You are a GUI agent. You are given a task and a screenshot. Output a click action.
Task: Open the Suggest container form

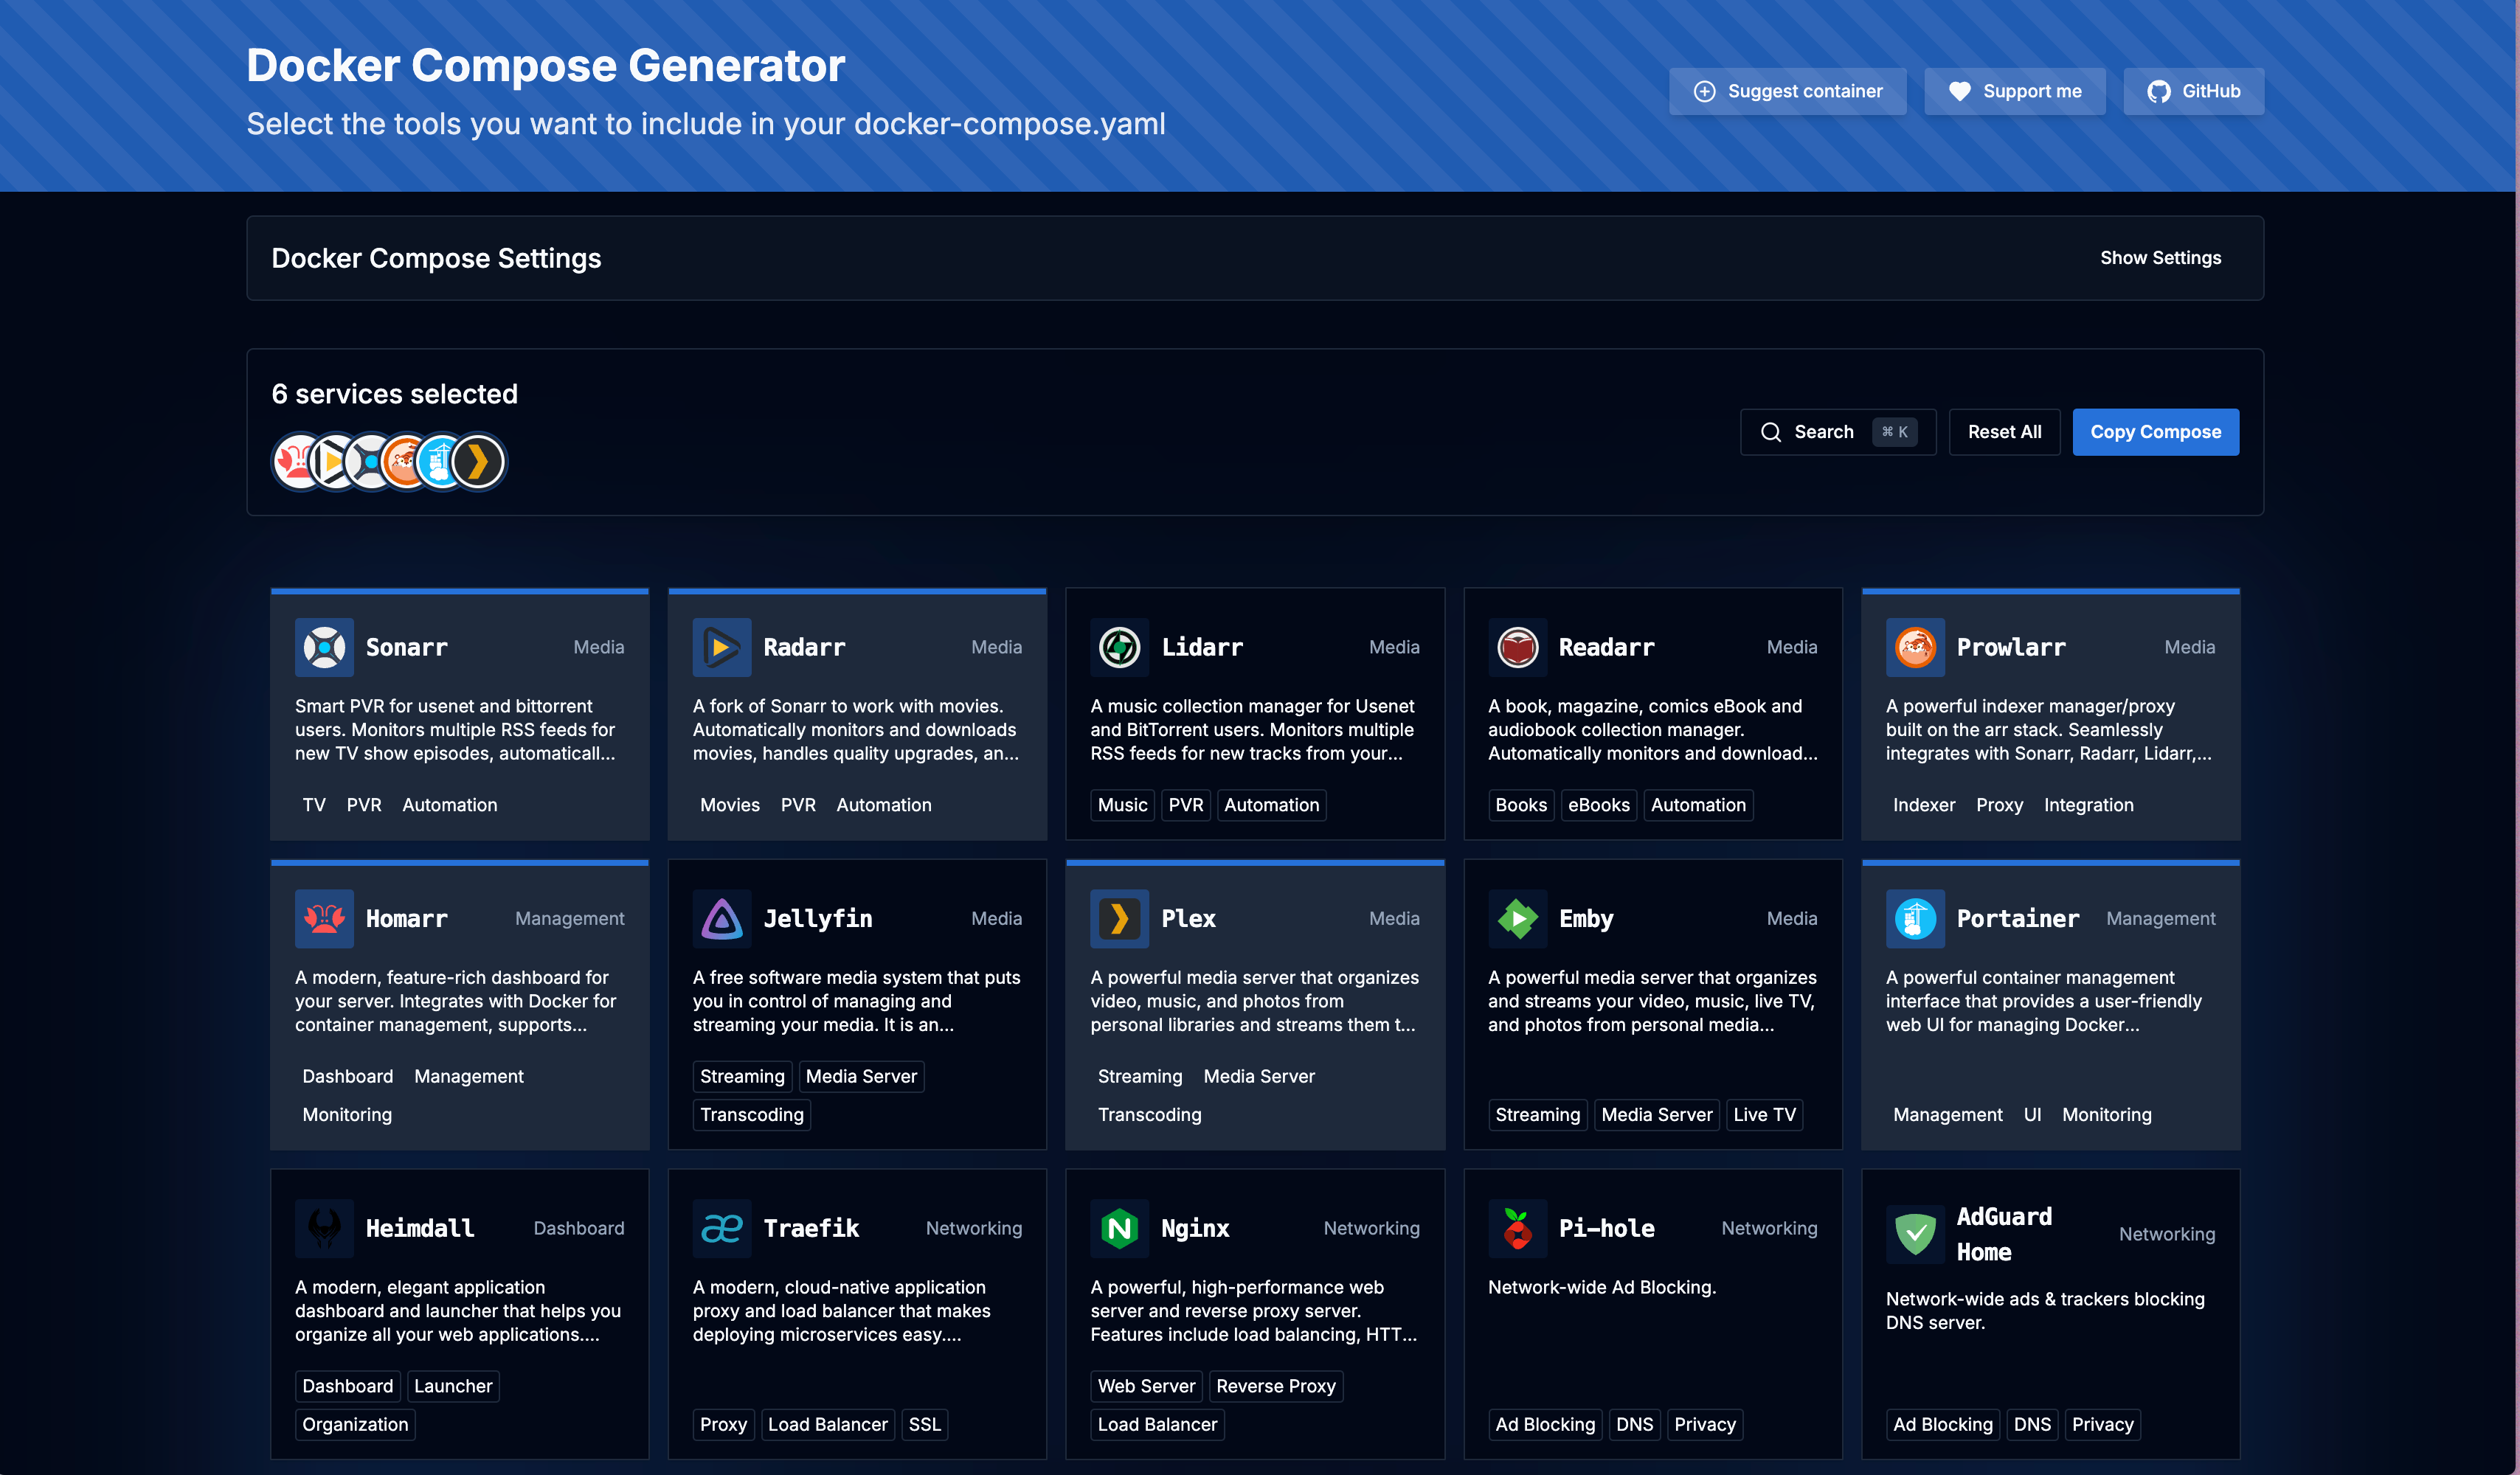(x=1788, y=91)
